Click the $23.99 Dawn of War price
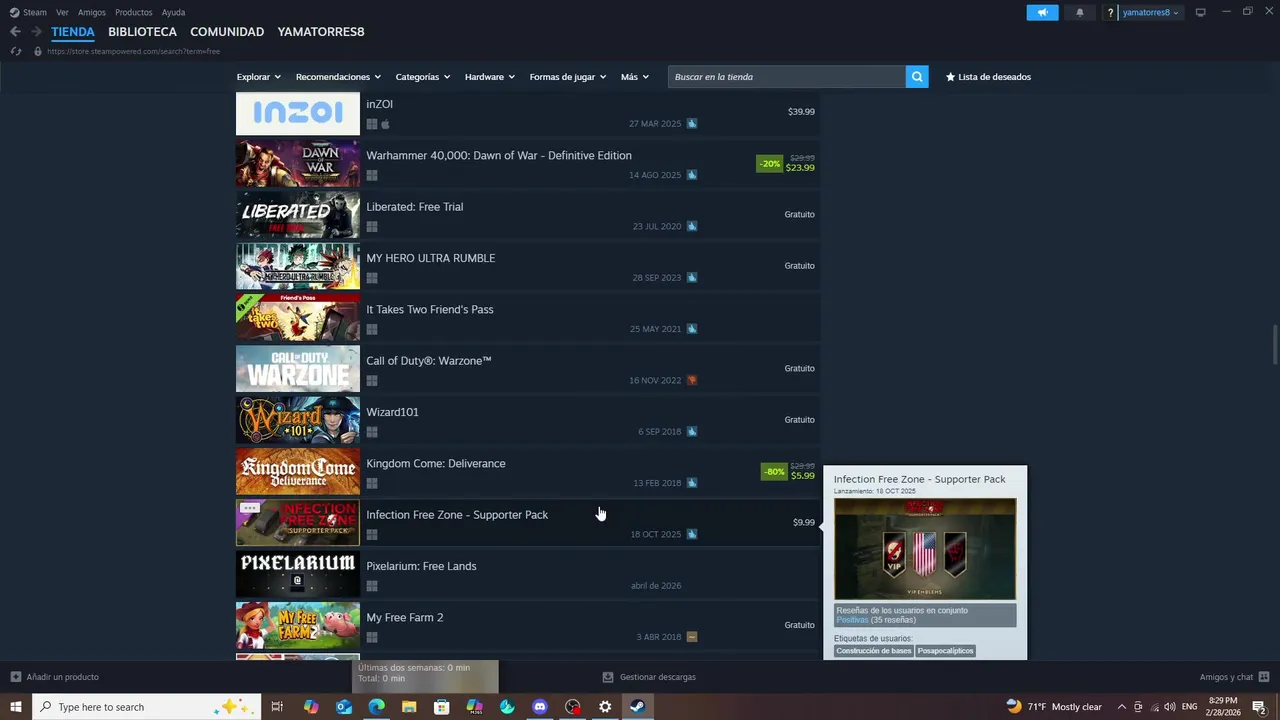The image size is (1280, 720). point(800,168)
